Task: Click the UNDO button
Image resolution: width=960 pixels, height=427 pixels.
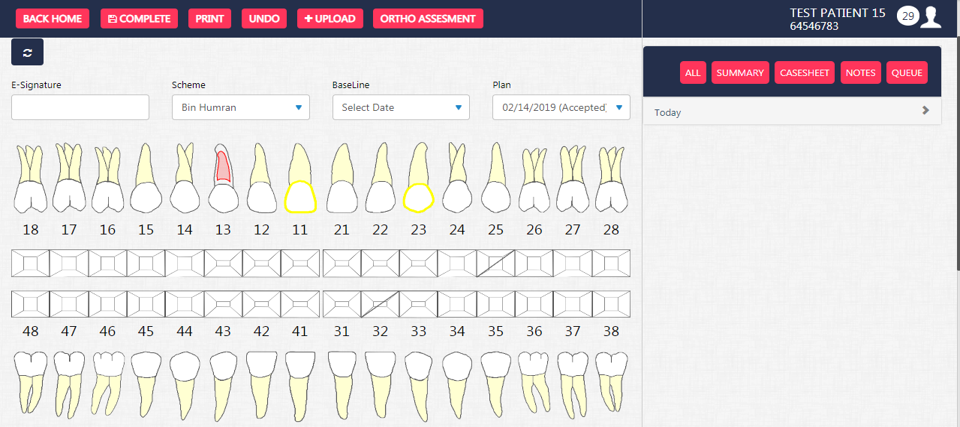Action: point(264,18)
